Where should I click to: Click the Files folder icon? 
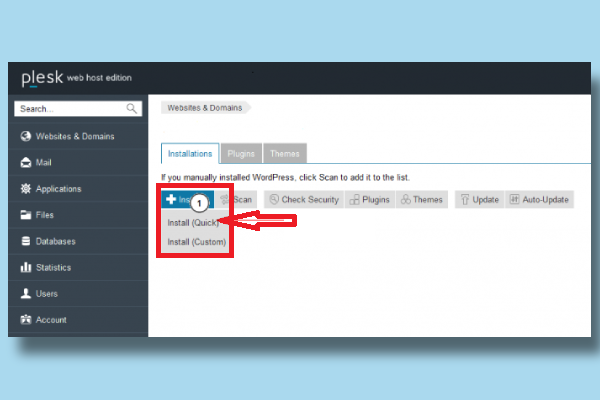tap(26, 215)
